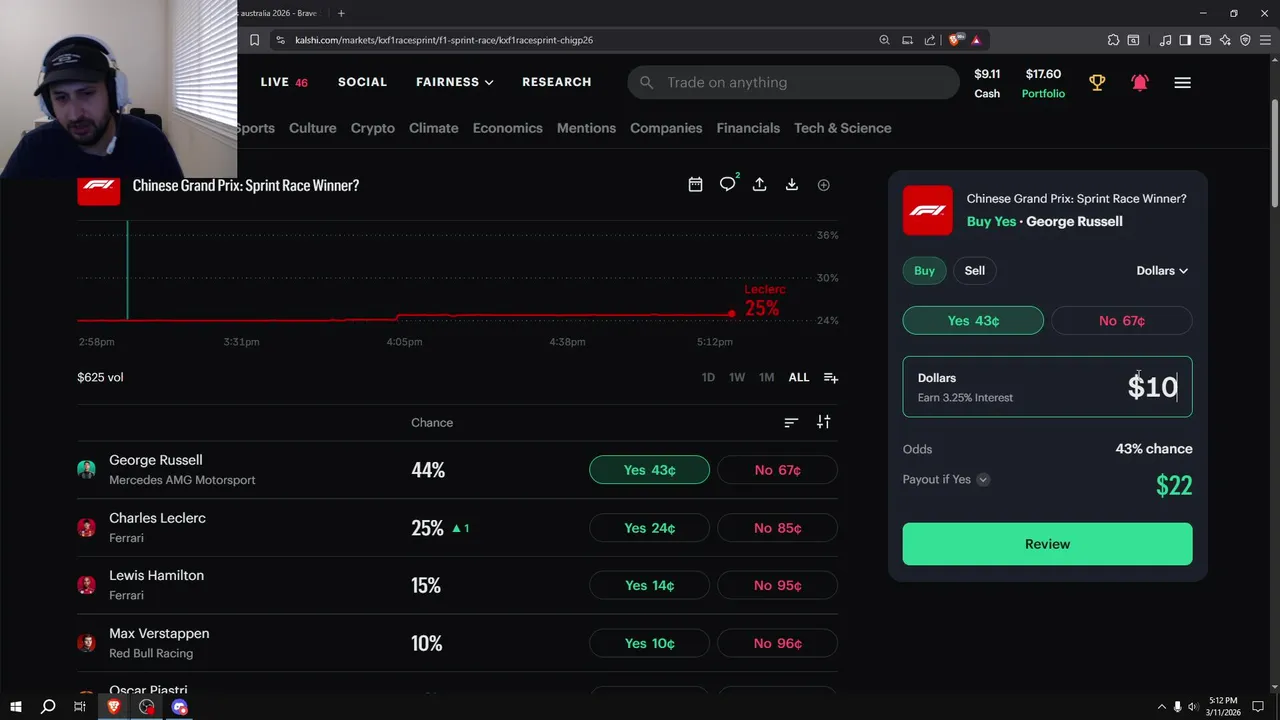Click the $10 dollars amount field

[1047, 387]
